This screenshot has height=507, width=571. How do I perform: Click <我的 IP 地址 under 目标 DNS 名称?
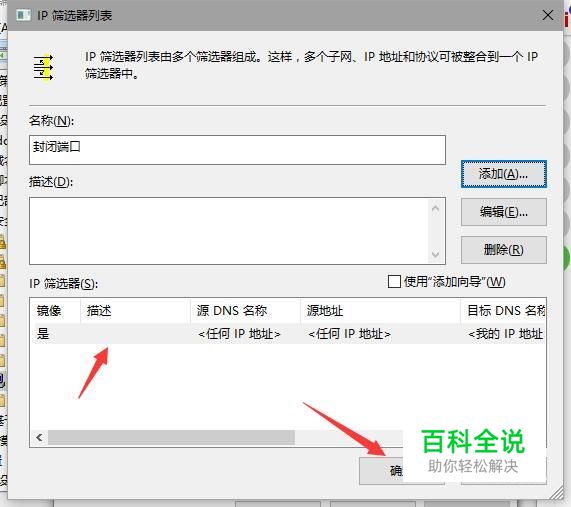coord(506,334)
